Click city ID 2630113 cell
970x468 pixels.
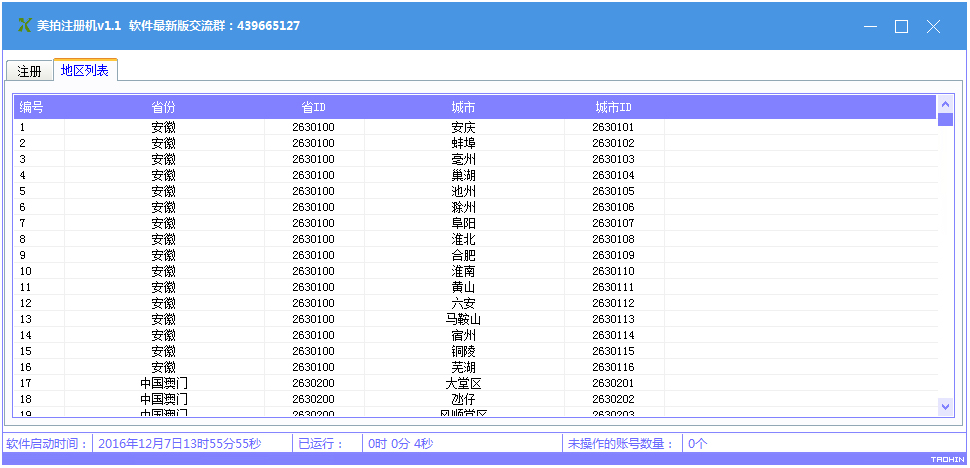pos(613,319)
